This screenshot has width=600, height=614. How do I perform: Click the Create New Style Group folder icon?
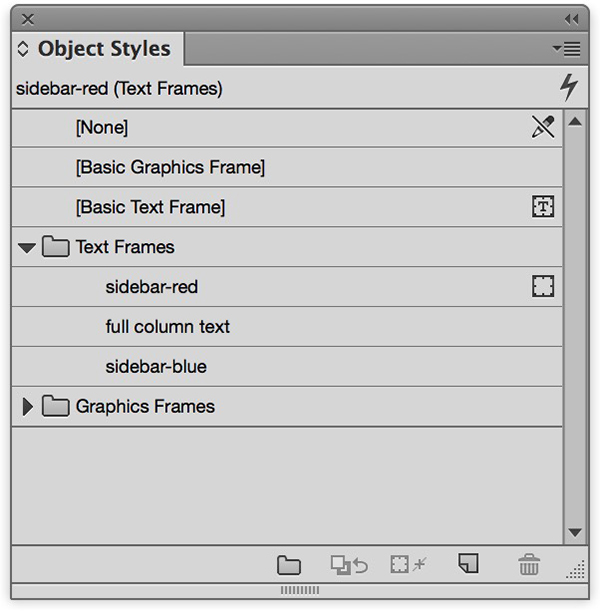click(289, 565)
